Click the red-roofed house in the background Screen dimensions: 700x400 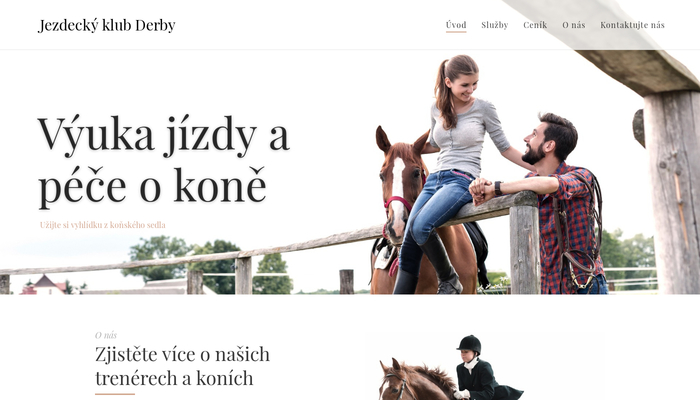[x=43, y=286]
